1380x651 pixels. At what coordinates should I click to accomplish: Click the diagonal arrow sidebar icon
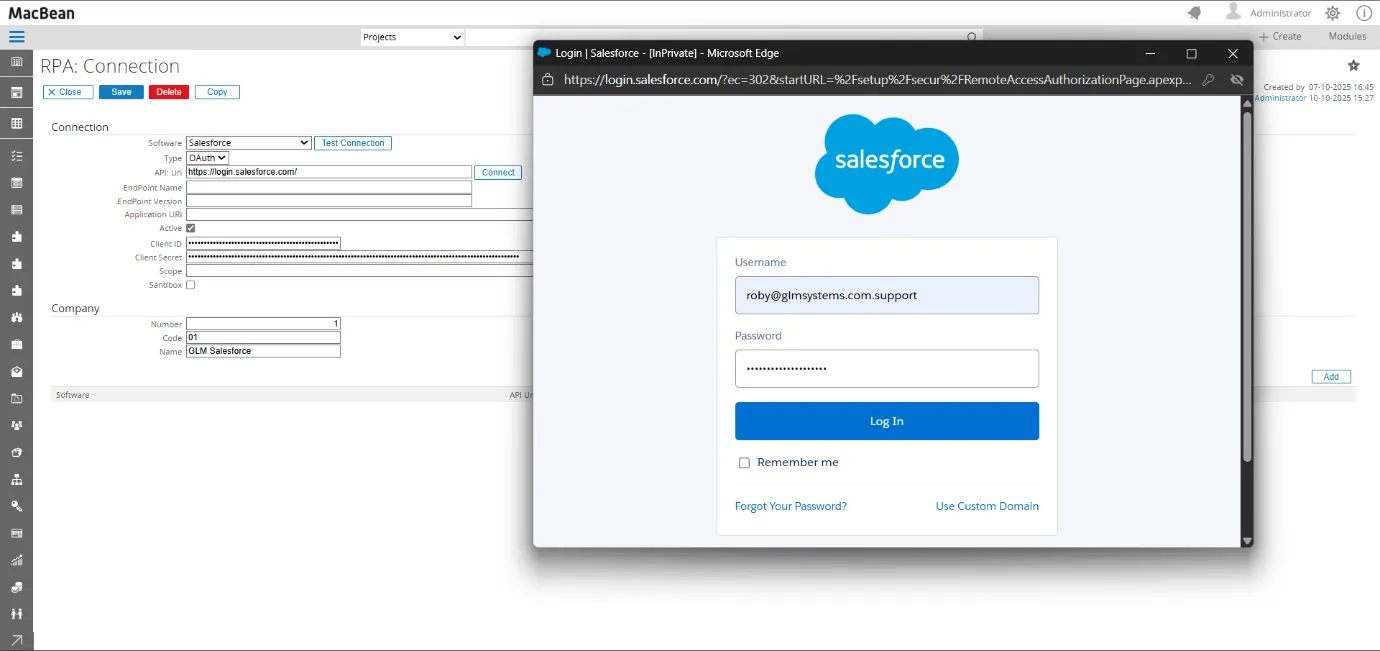tap(17, 640)
